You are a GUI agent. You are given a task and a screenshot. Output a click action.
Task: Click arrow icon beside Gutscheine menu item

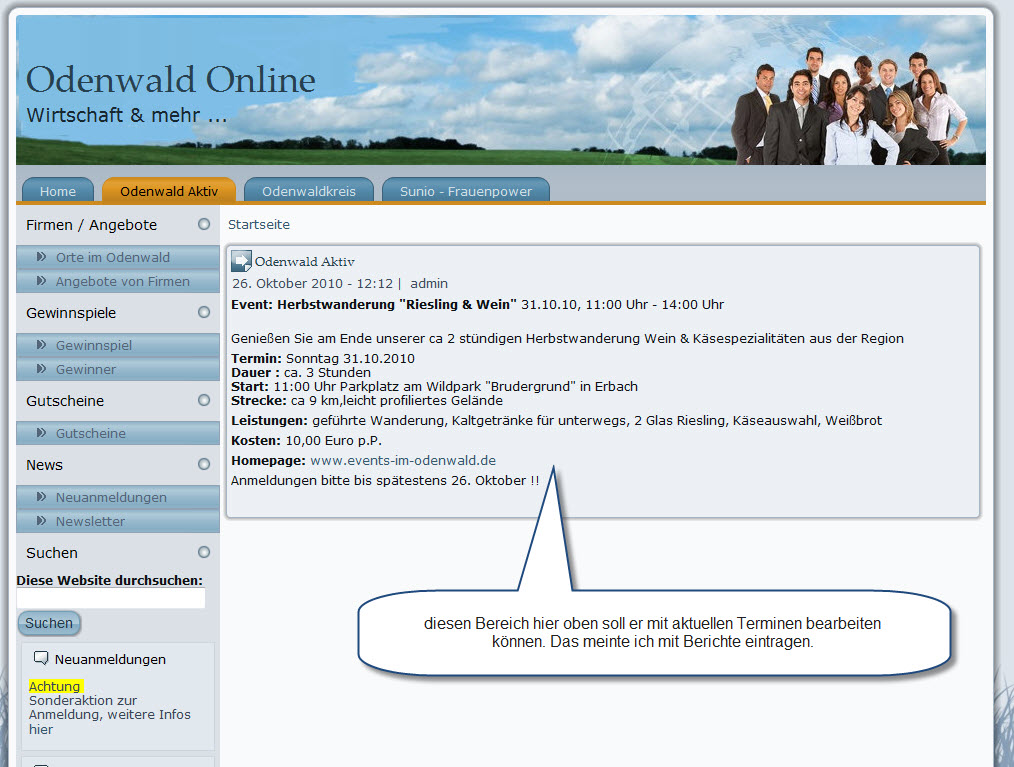42,433
